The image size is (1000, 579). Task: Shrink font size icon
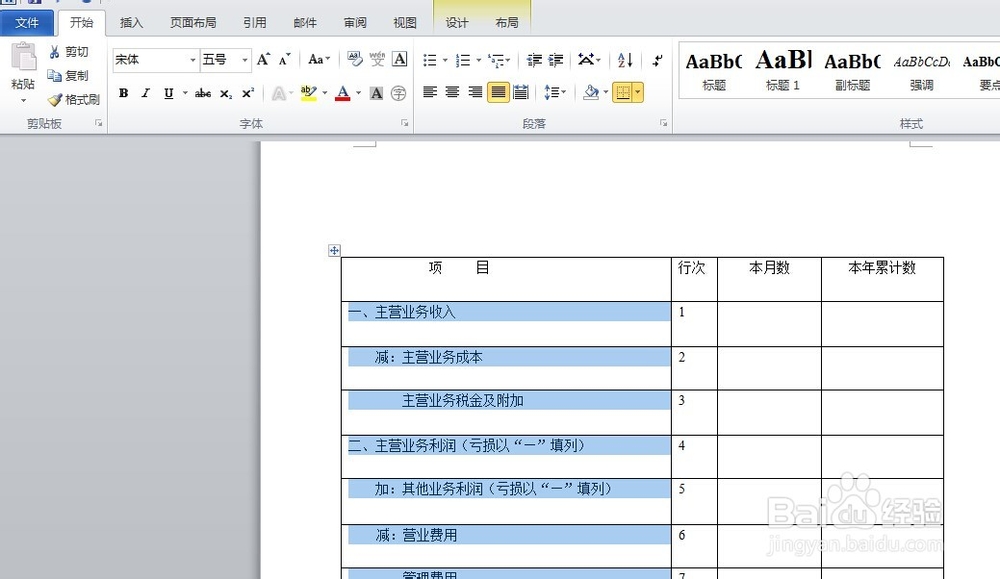[x=284, y=59]
